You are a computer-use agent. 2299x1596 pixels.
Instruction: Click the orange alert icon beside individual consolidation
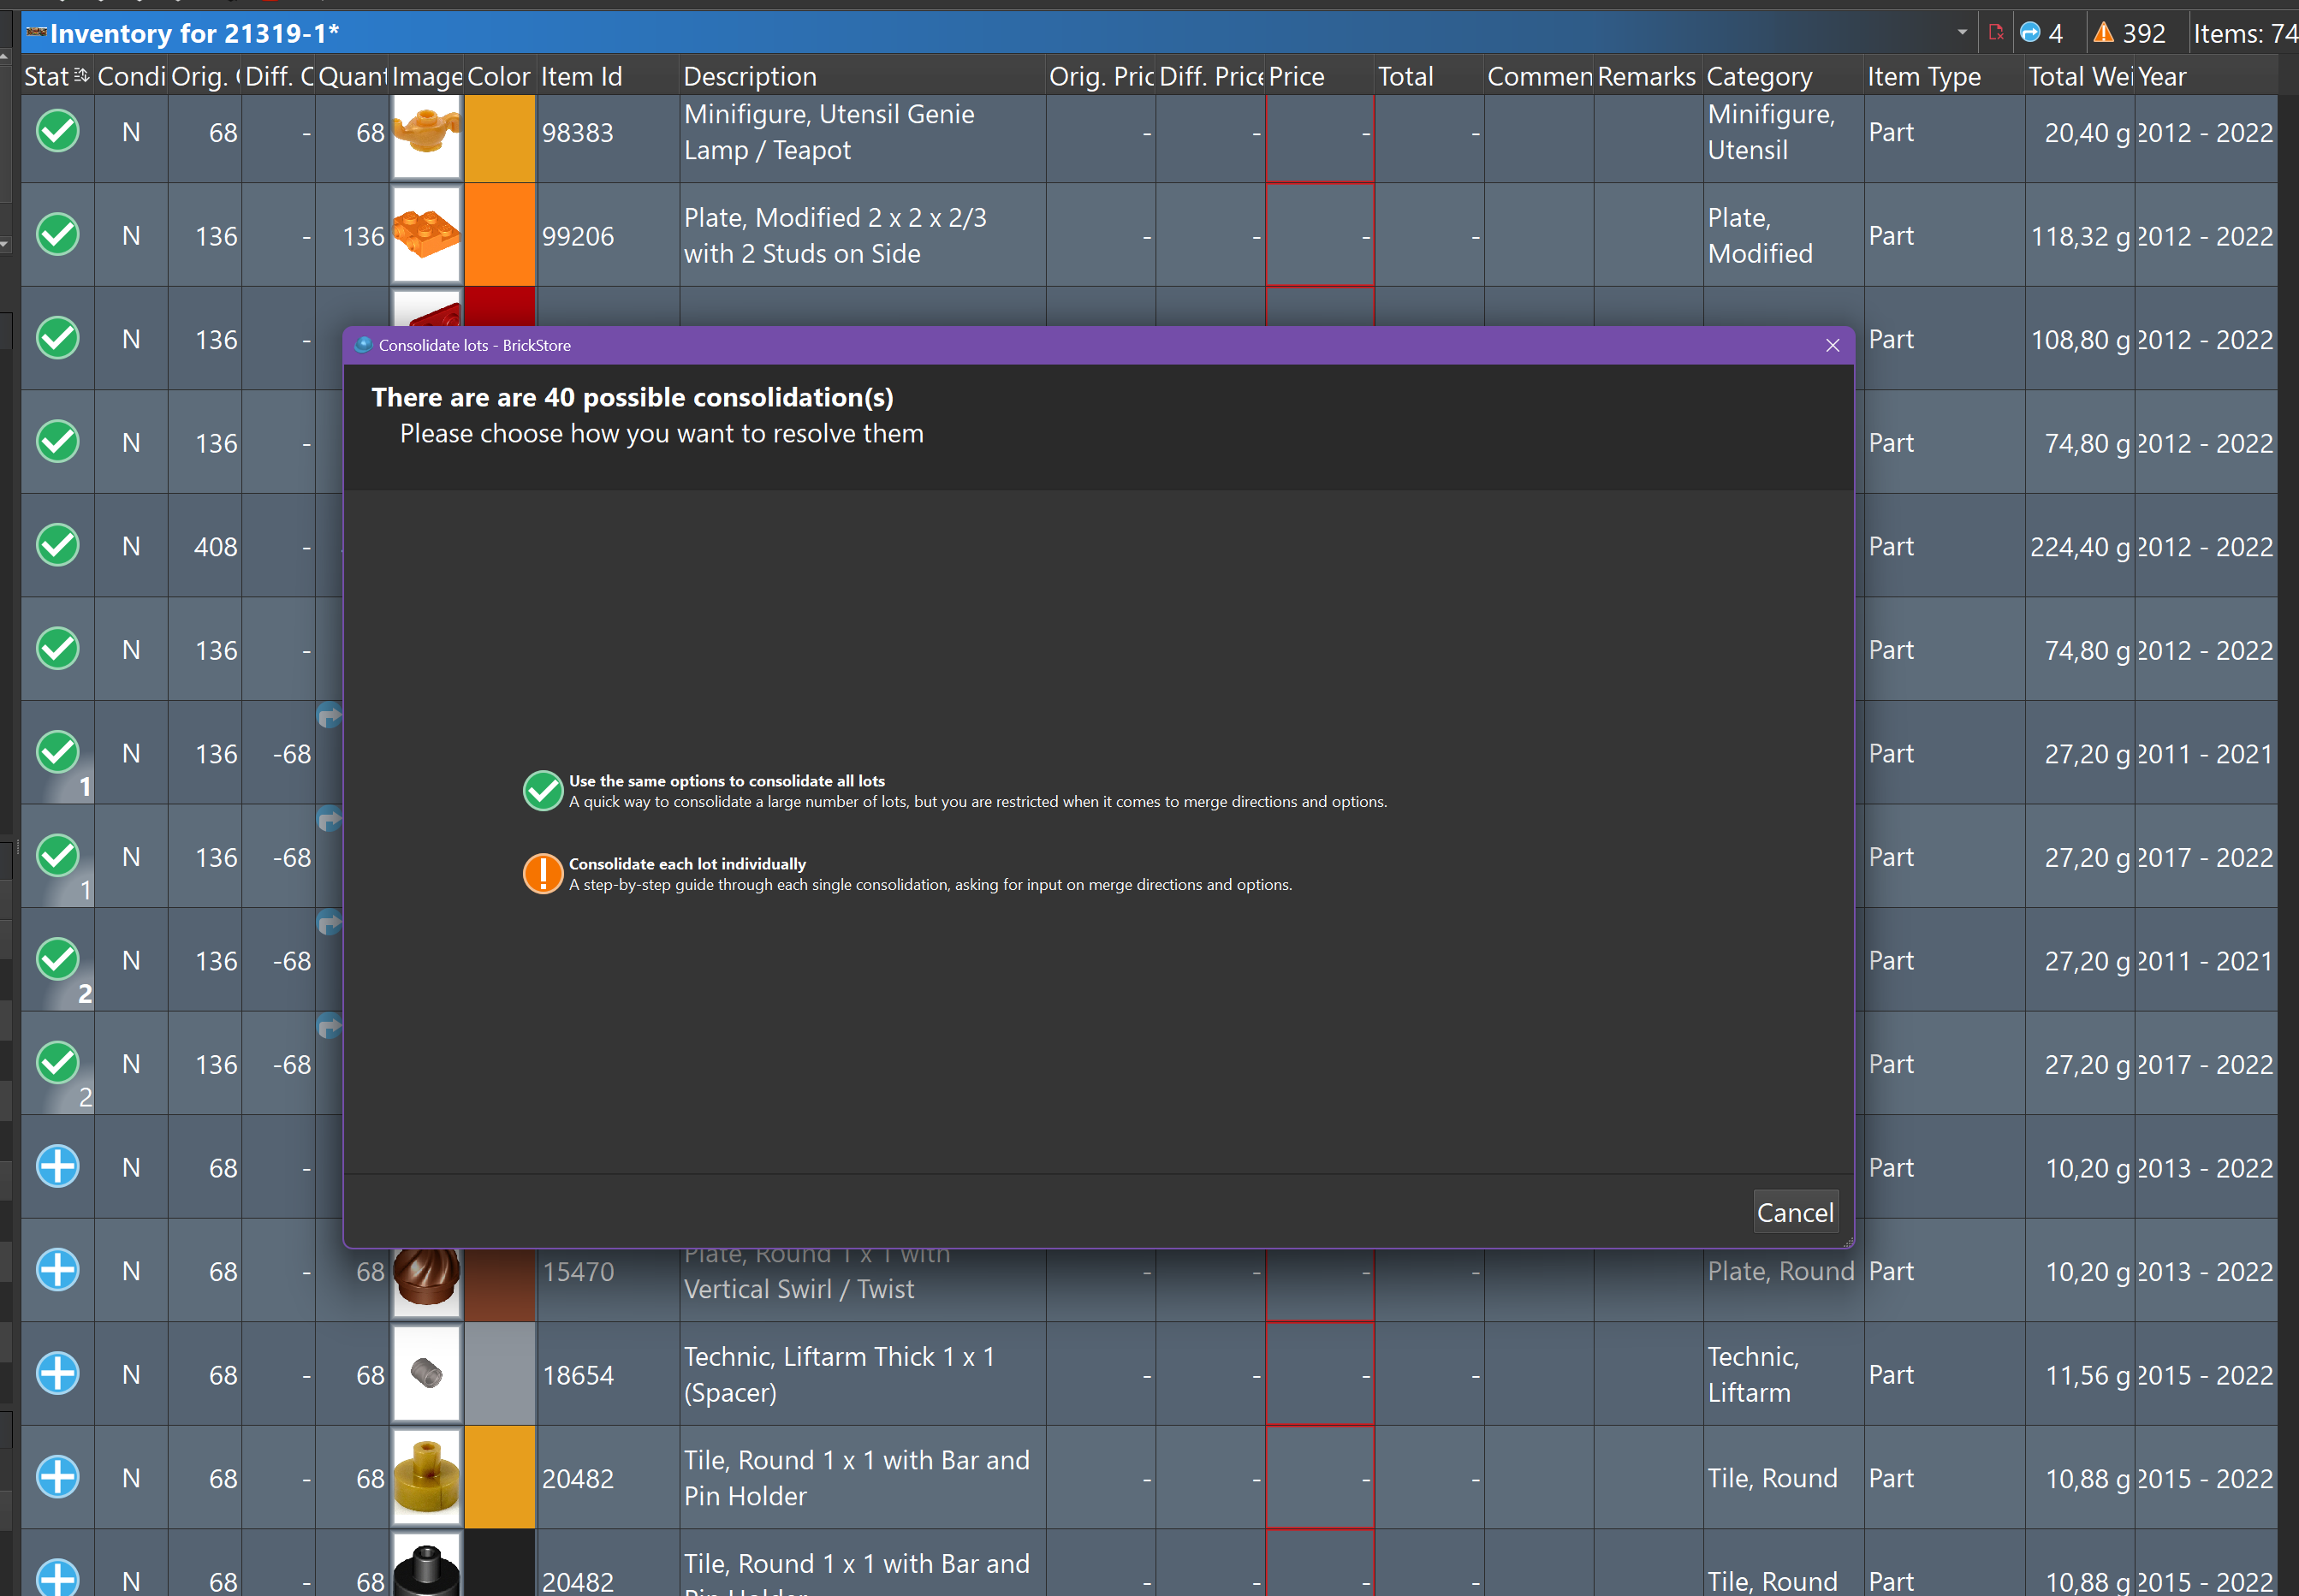543,873
